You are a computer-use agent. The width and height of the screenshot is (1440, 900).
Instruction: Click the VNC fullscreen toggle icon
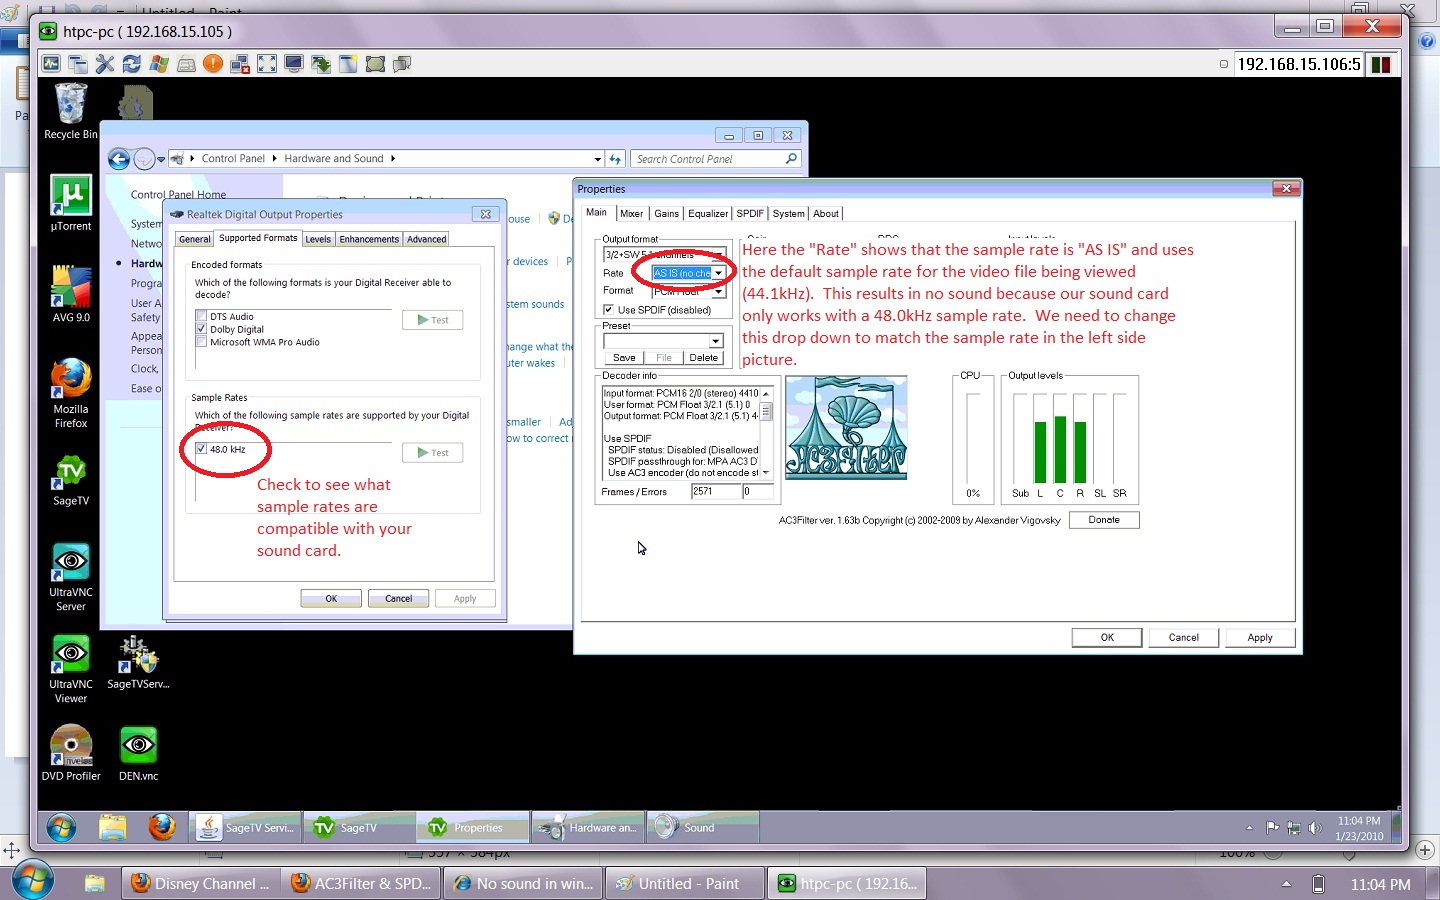[x=267, y=64]
